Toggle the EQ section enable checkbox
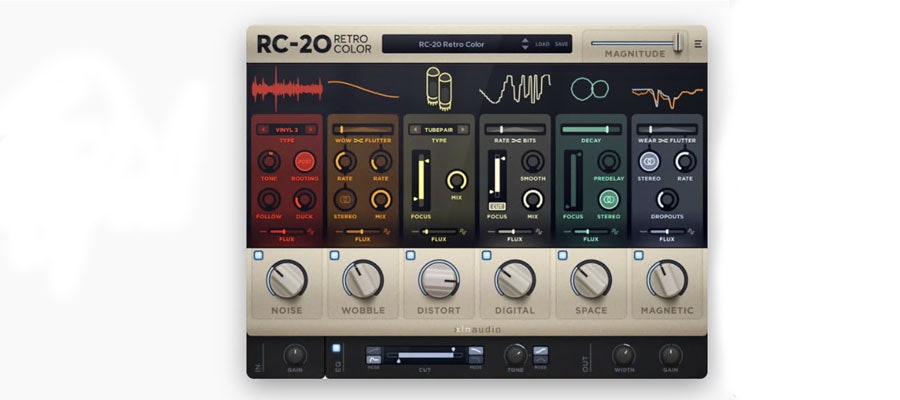The width and height of the screenshot is (900, 400). coord(336,348)
